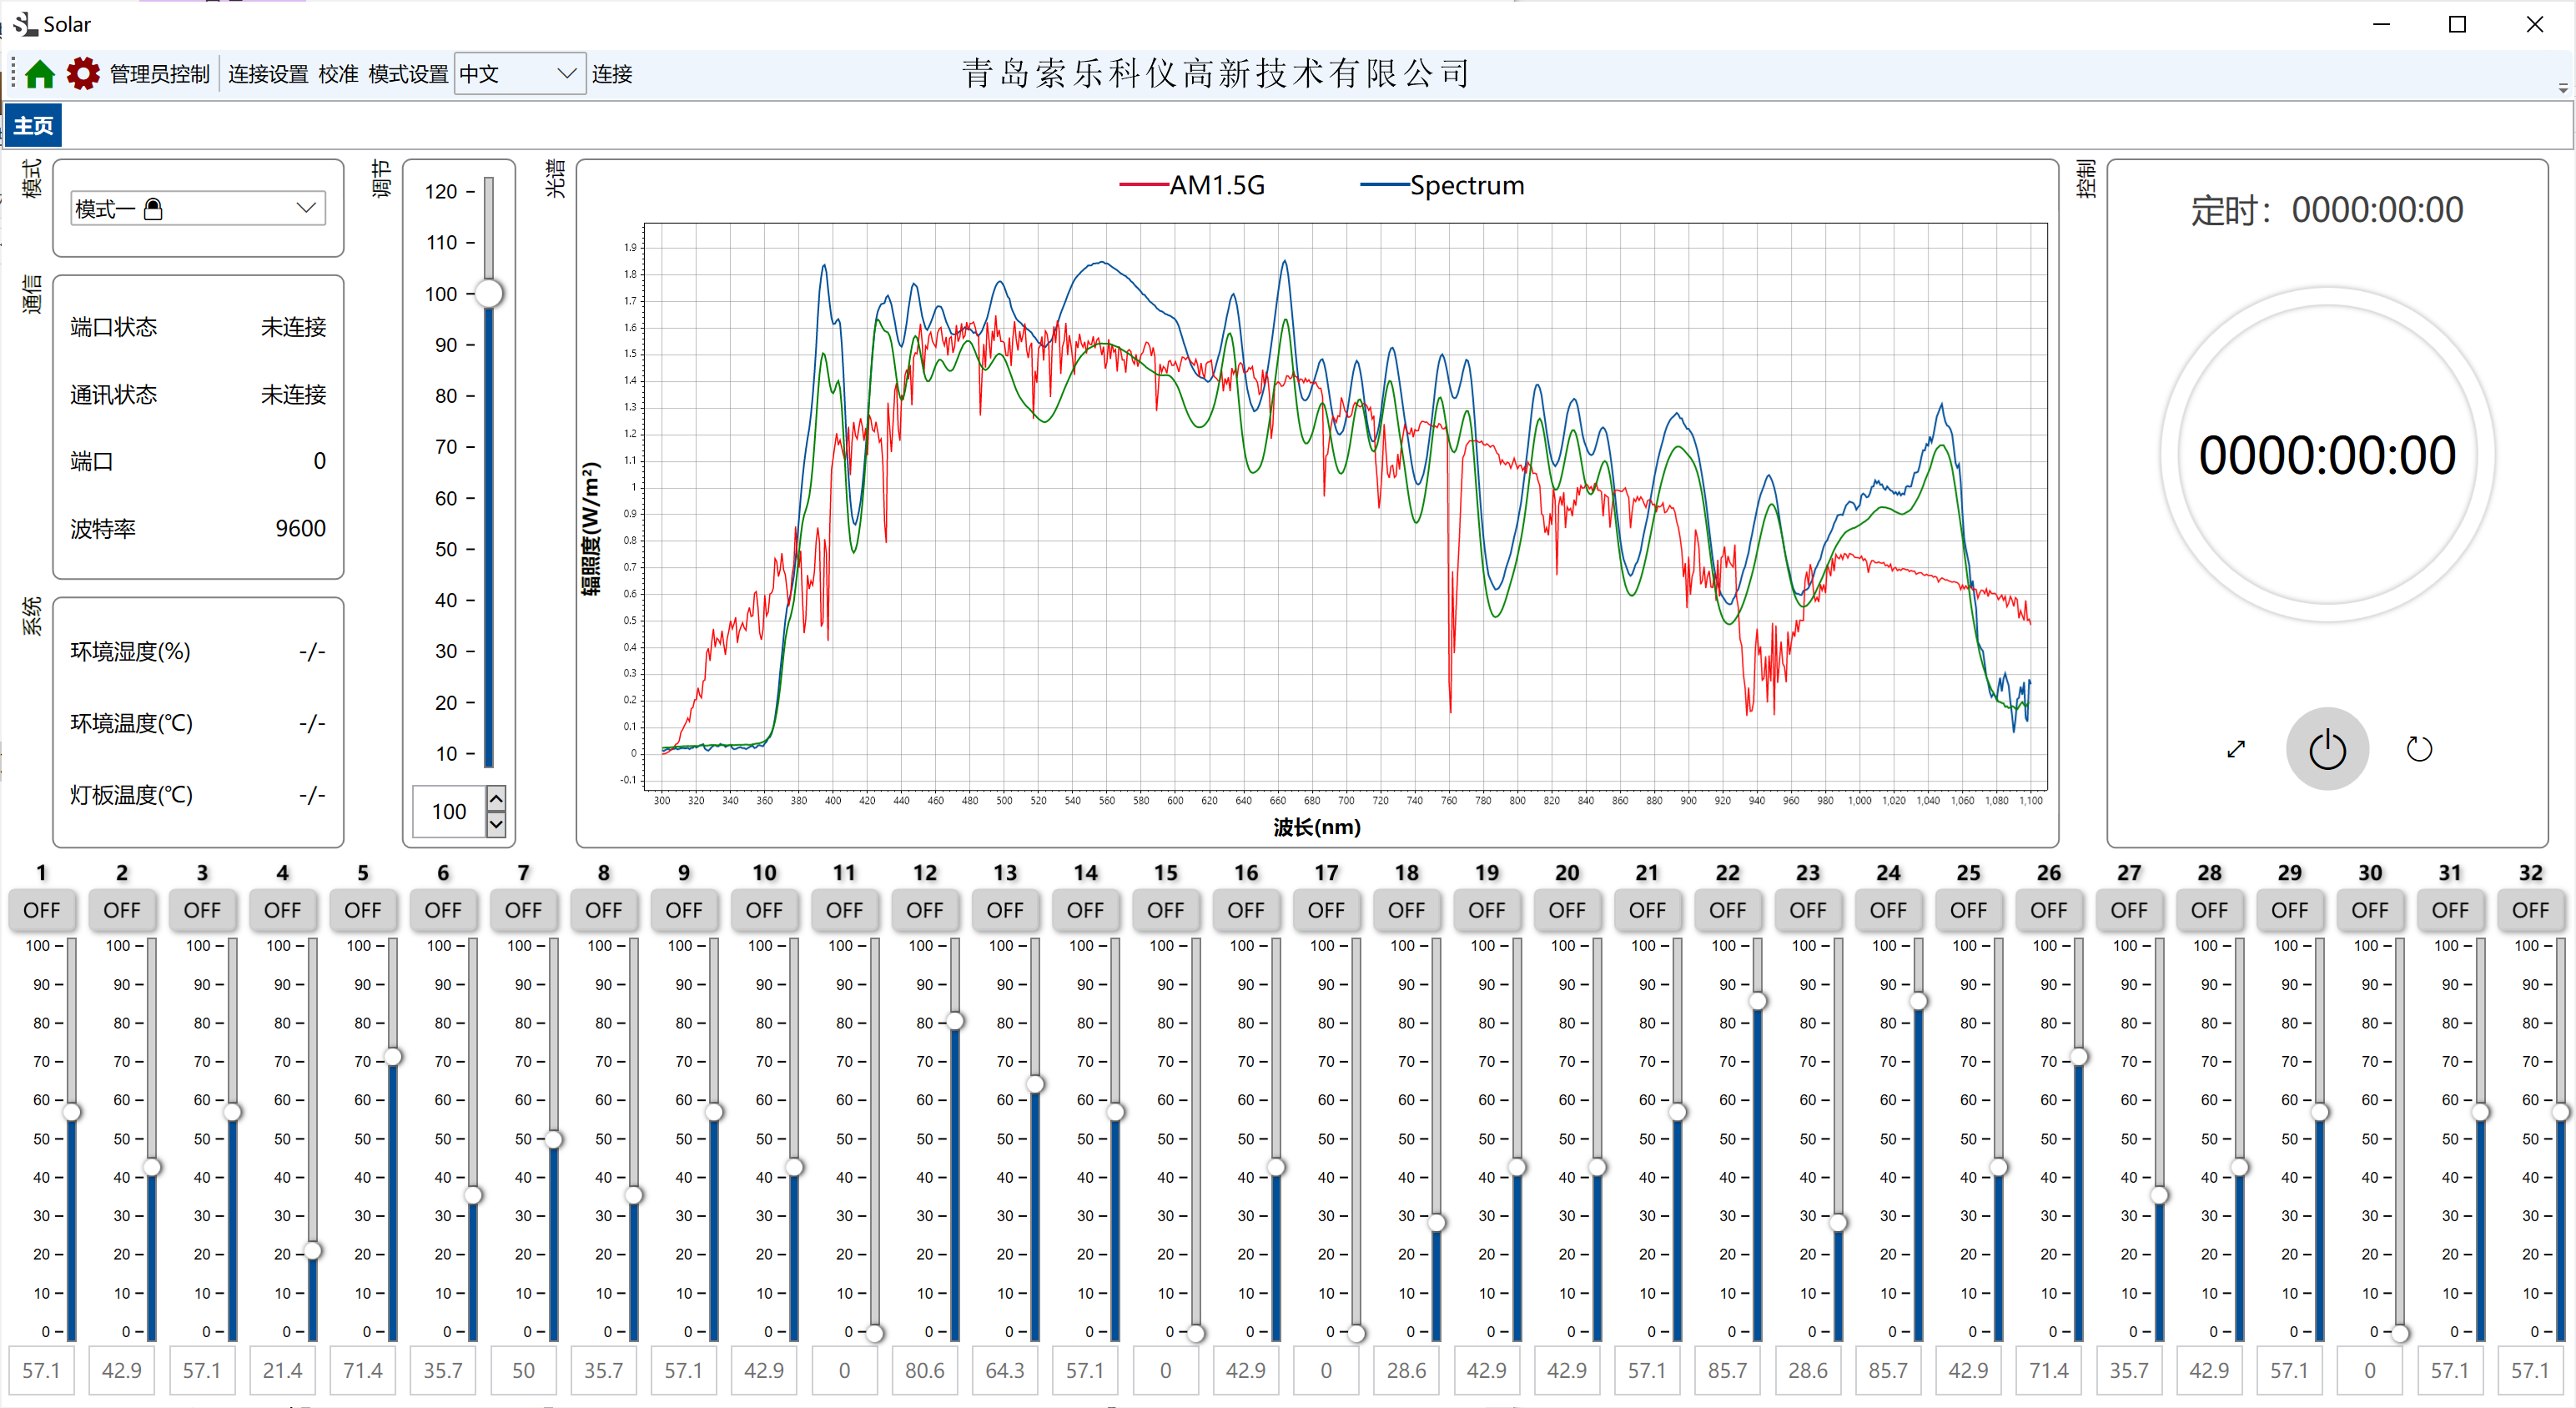The height and width of the screenshot is (1408, 2576).
Task: Click the main brightness slider thumb at 100
Action: point(489,293)
